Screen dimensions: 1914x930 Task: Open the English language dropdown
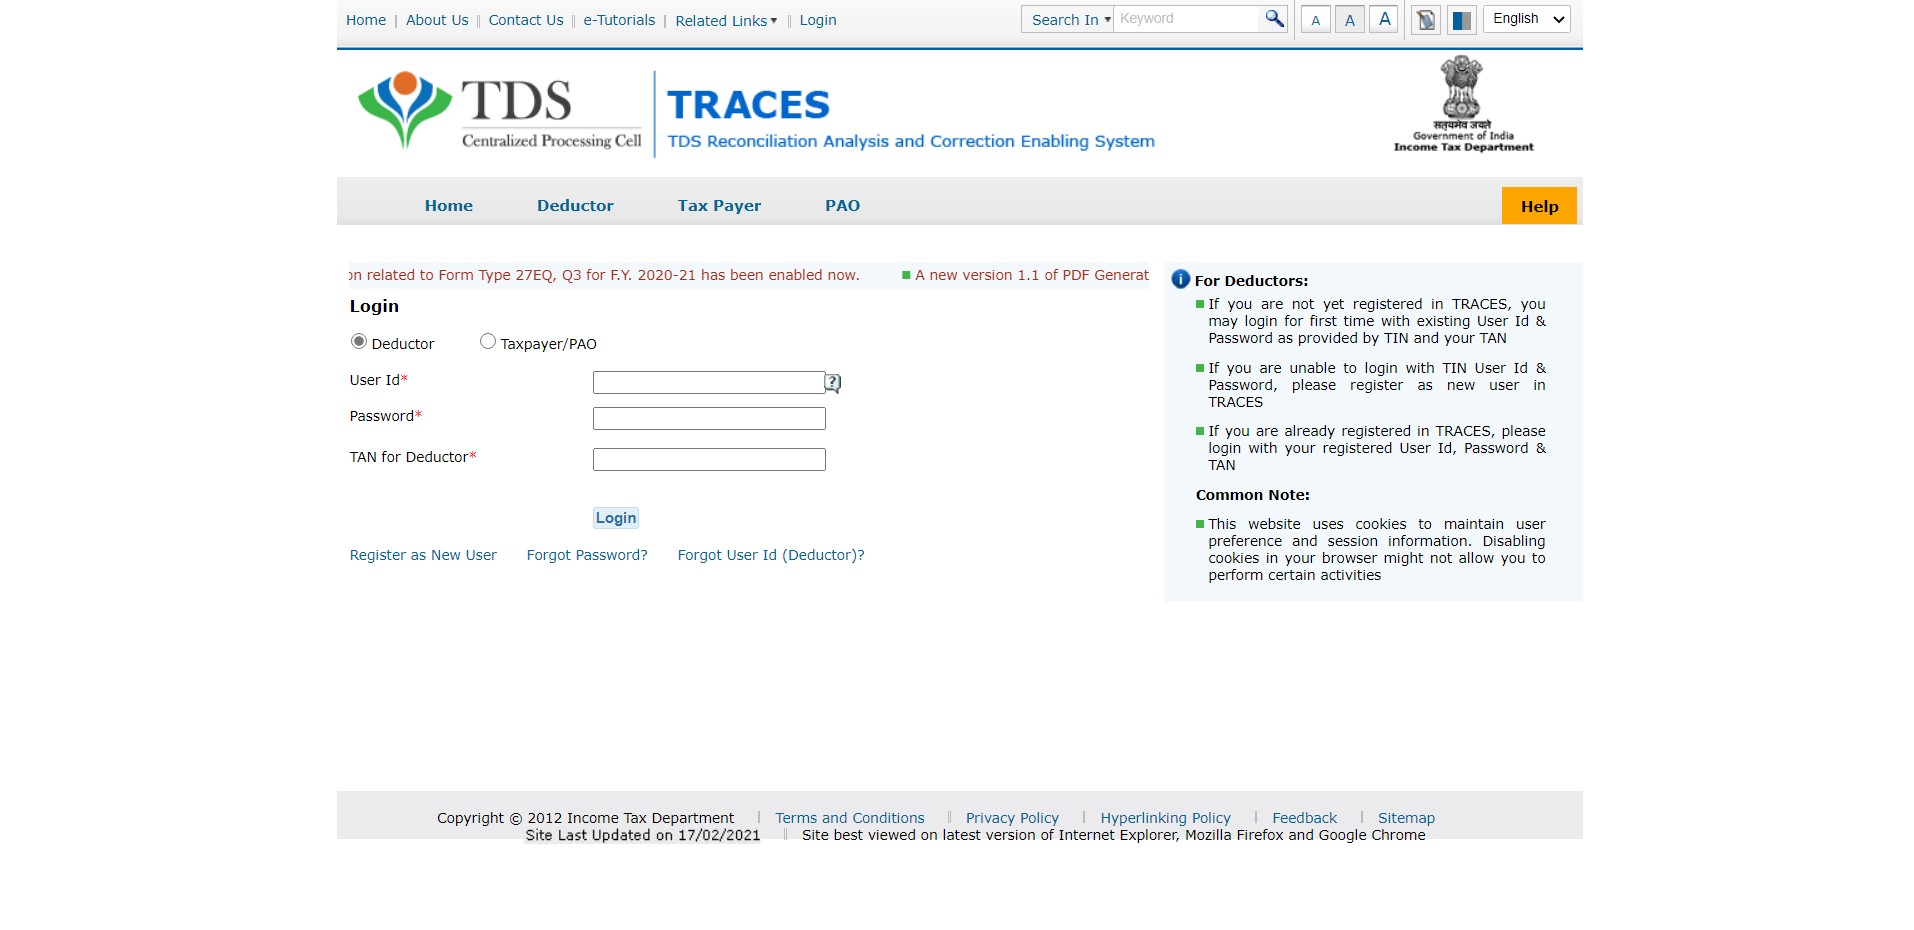1526,19
